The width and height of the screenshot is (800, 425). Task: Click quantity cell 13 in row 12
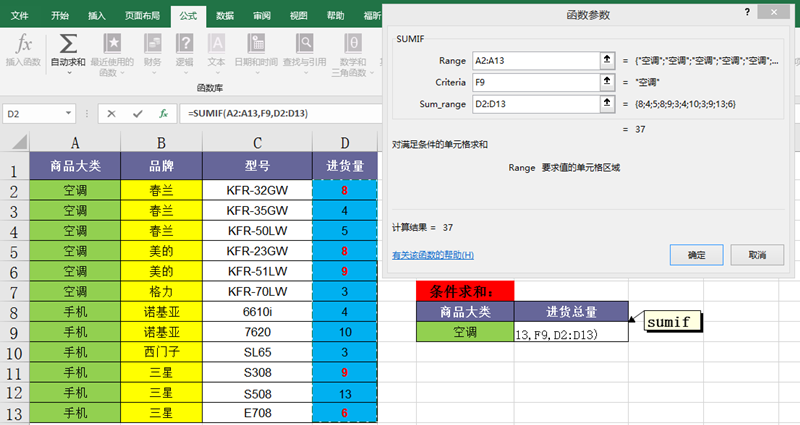click(x=345, y=393)
